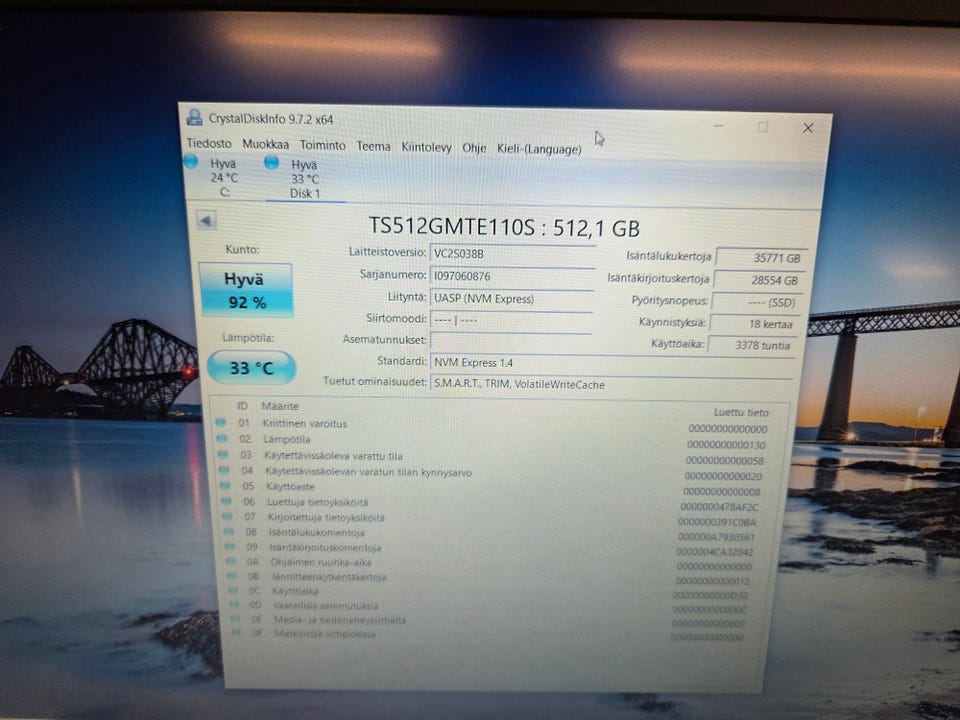This screenshot has height=720, width=960.
Task: Click the status dot for Kriittinen varoitus
Action: coord(220,422)
